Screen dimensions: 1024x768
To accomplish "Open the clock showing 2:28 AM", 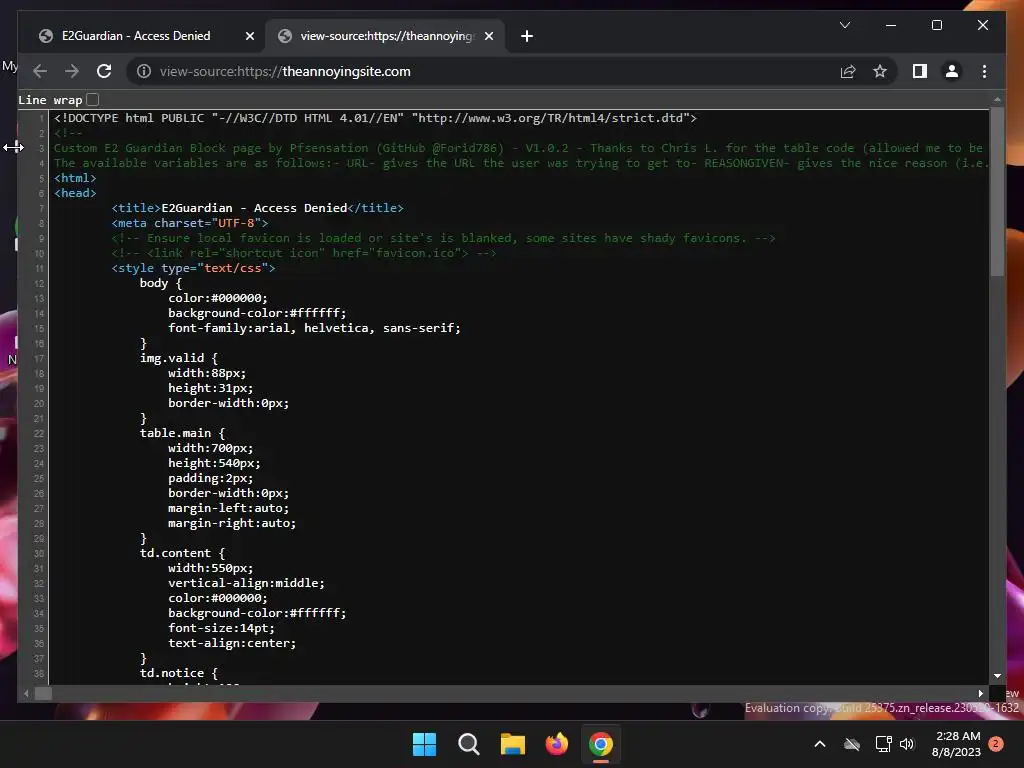I will (956, 744).
